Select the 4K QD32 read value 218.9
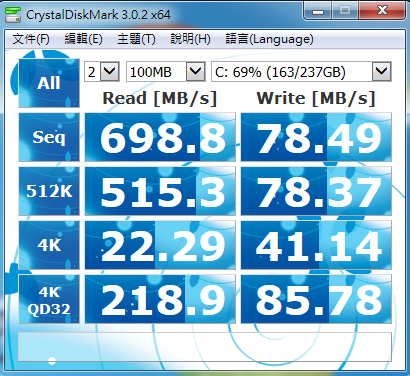 pyautogui.click(x=160, y=299)
